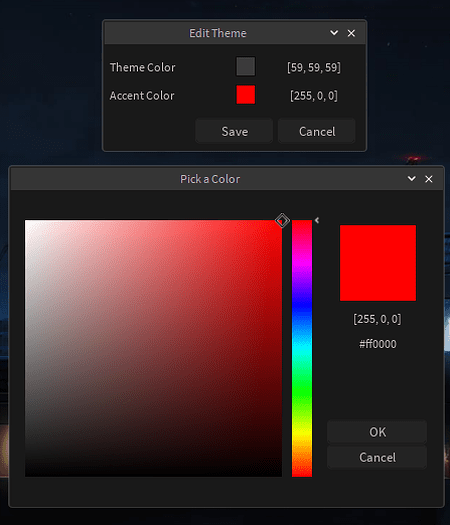Screen dimensions: 450x525
Task: Choose a shade in the saturation square
Action: (x=153, y=348)
